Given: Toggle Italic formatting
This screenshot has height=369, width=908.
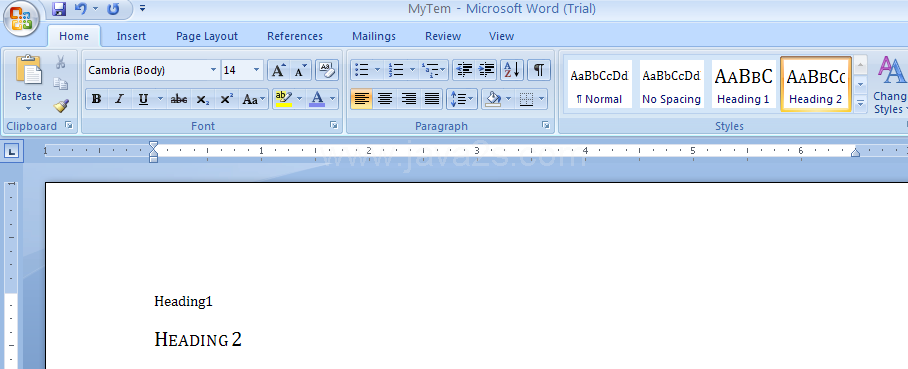Looking at the screenshot, I should point(119,99).
